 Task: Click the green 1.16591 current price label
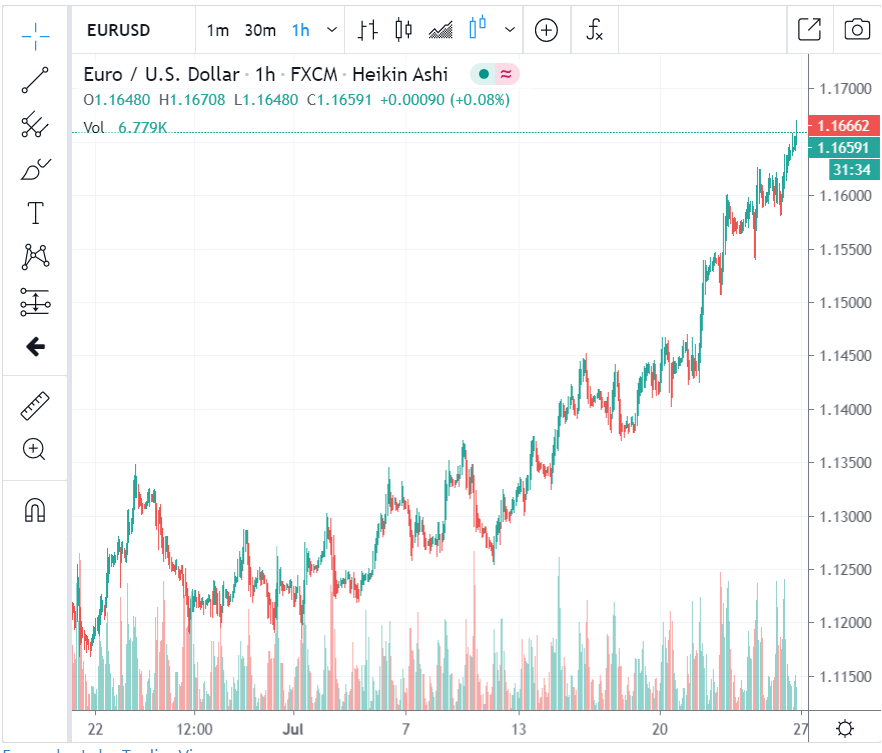843,148
